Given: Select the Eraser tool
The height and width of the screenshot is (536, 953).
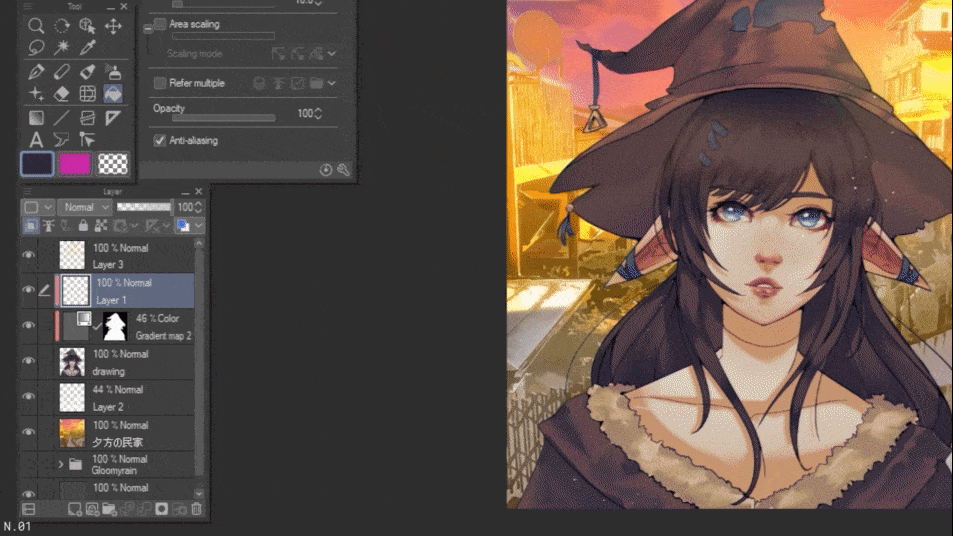Looking at the screenshot, I should (x=61, y=94).
